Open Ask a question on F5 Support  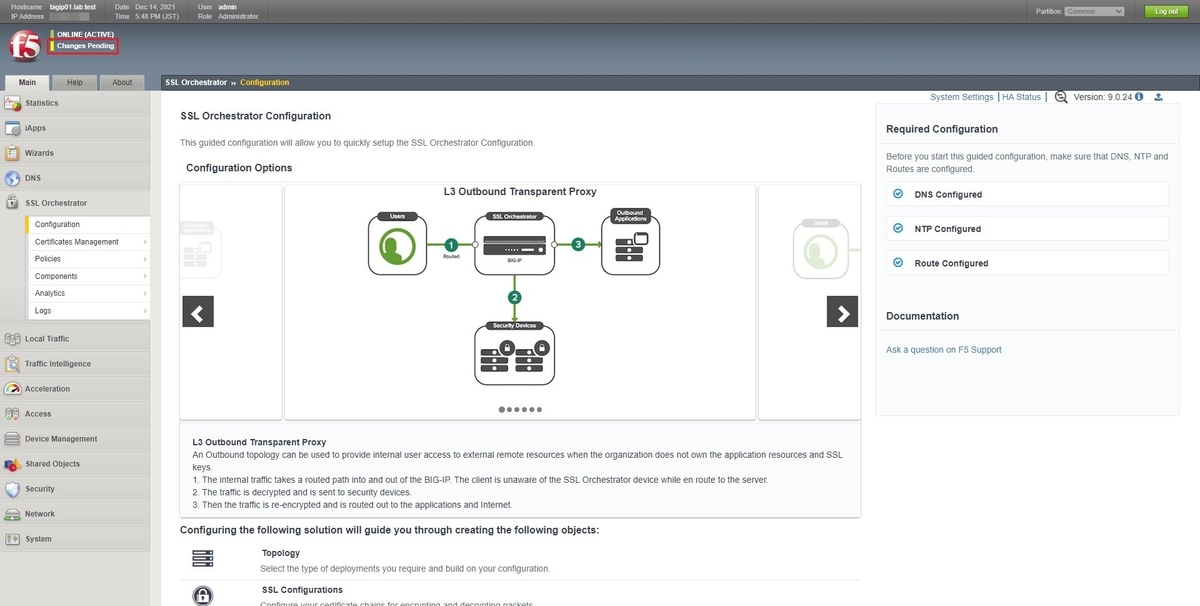tap(946, 349)
